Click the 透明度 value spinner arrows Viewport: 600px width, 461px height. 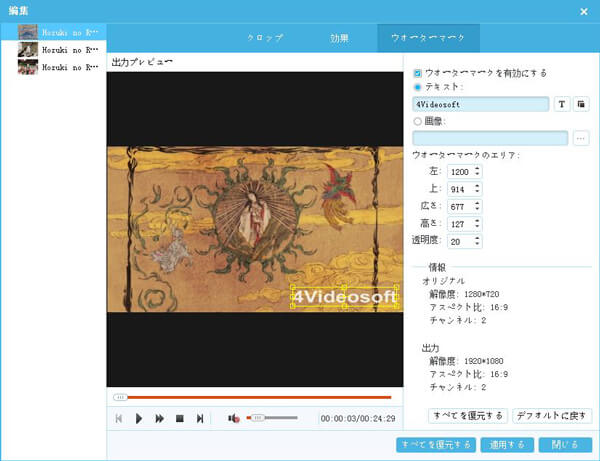click(477, 242)
